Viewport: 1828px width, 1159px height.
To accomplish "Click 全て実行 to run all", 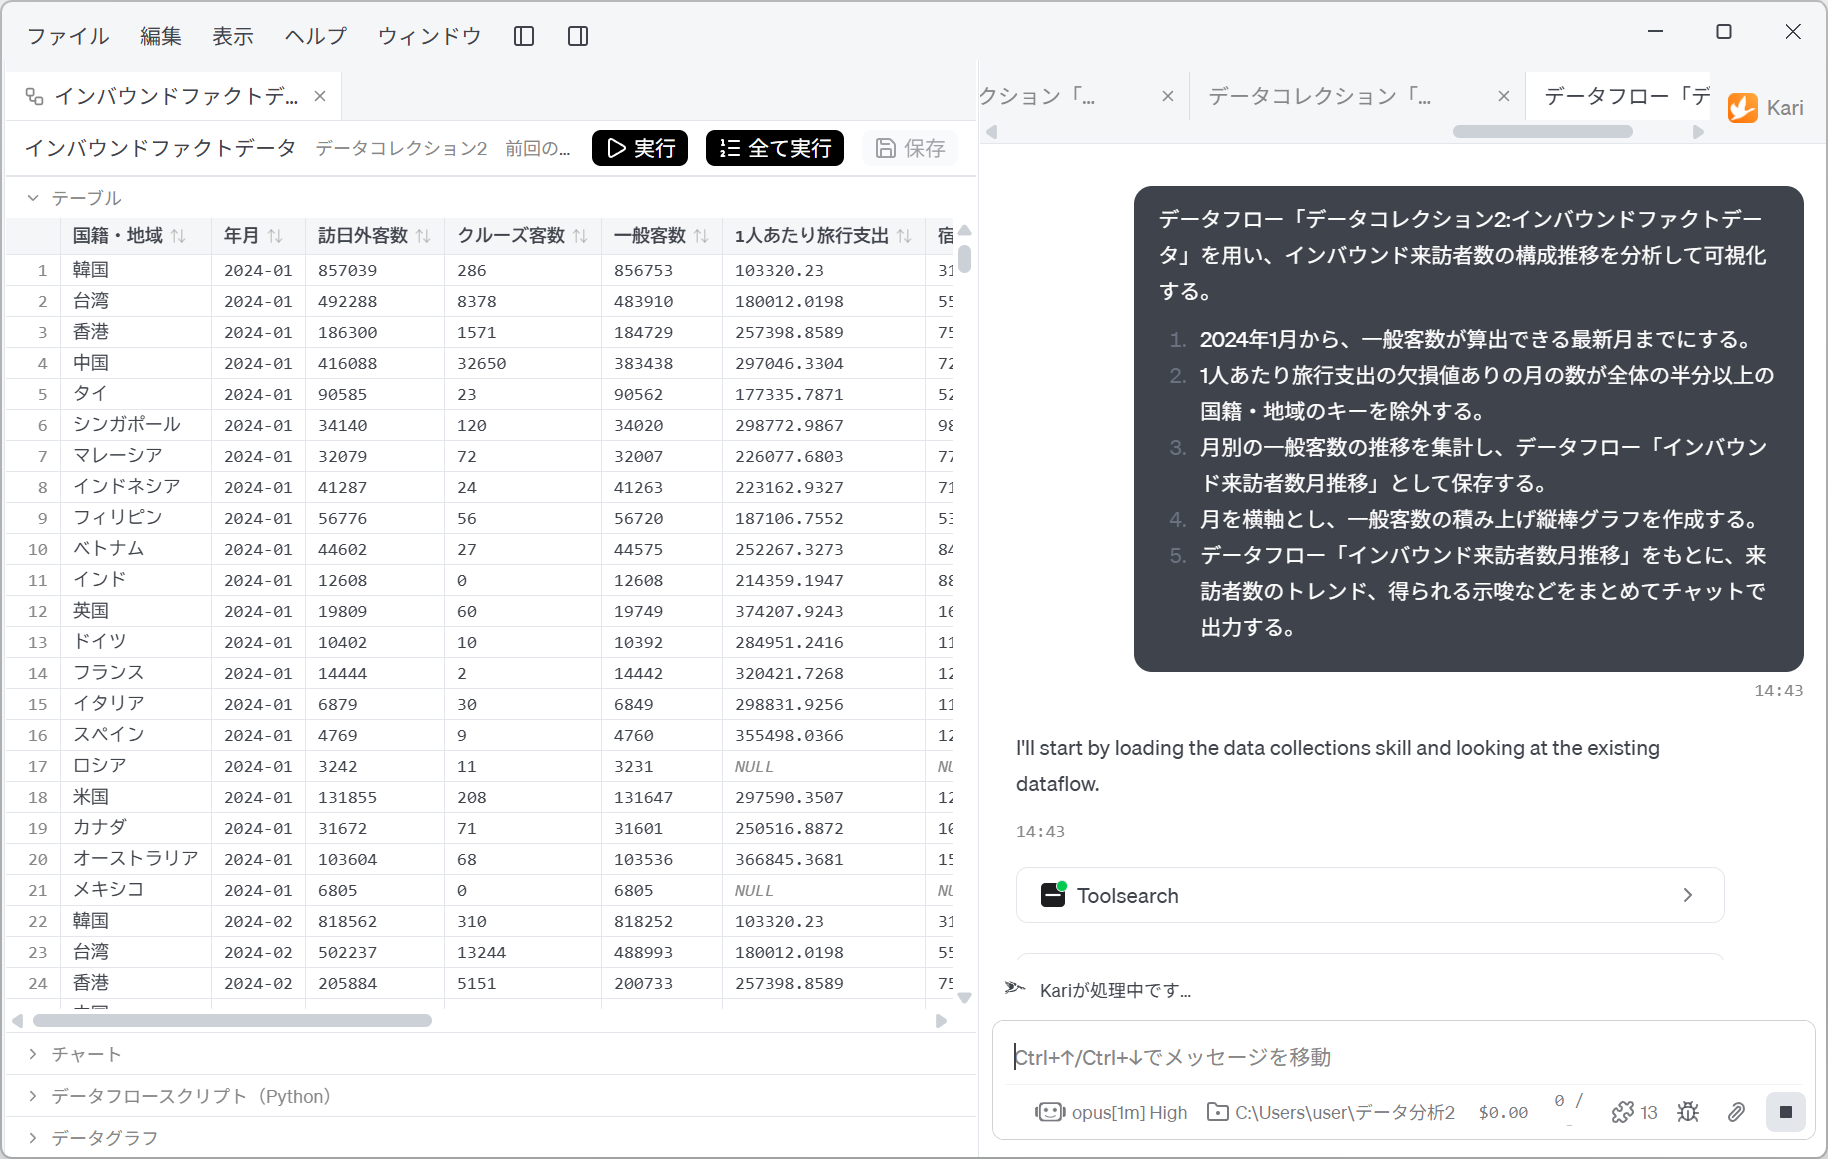I will point(775,148).
